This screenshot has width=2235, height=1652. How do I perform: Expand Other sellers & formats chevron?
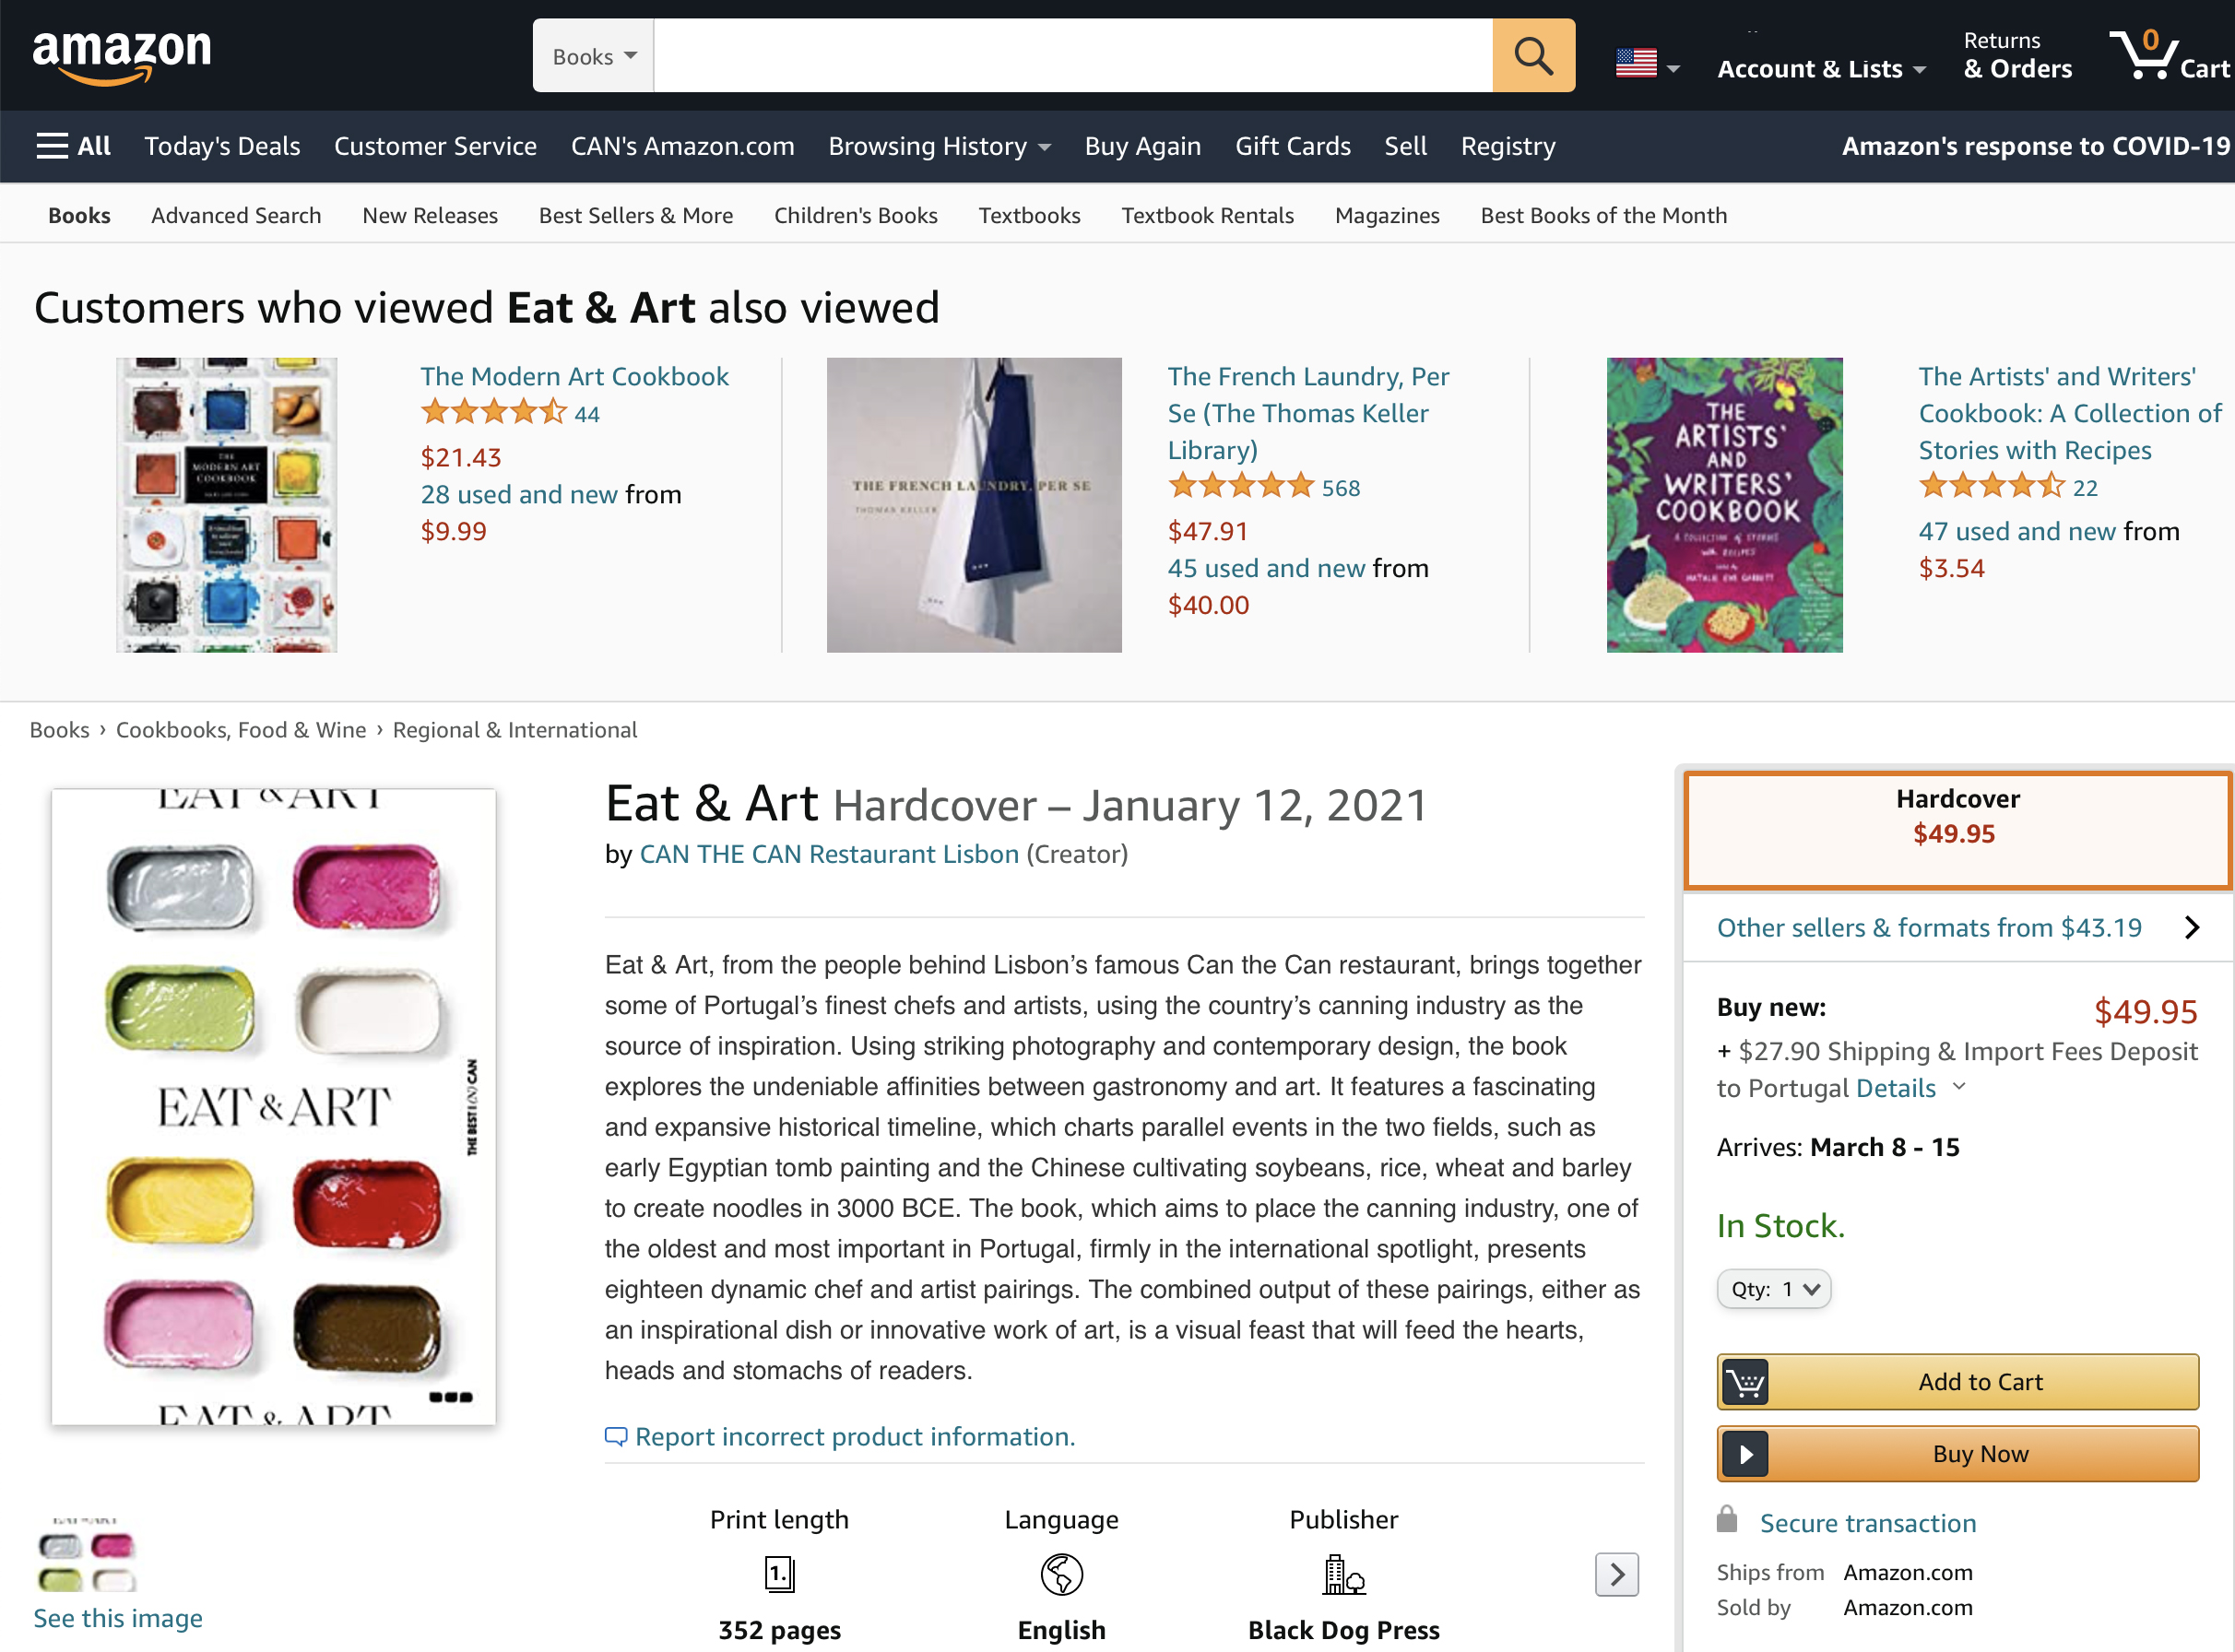point(2192,927)
